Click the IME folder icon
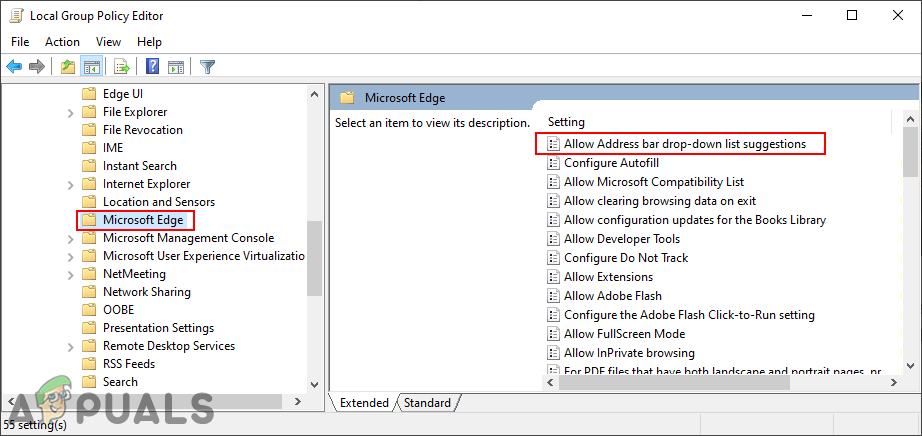The image size is (922, 436). [x=89, y=148]
